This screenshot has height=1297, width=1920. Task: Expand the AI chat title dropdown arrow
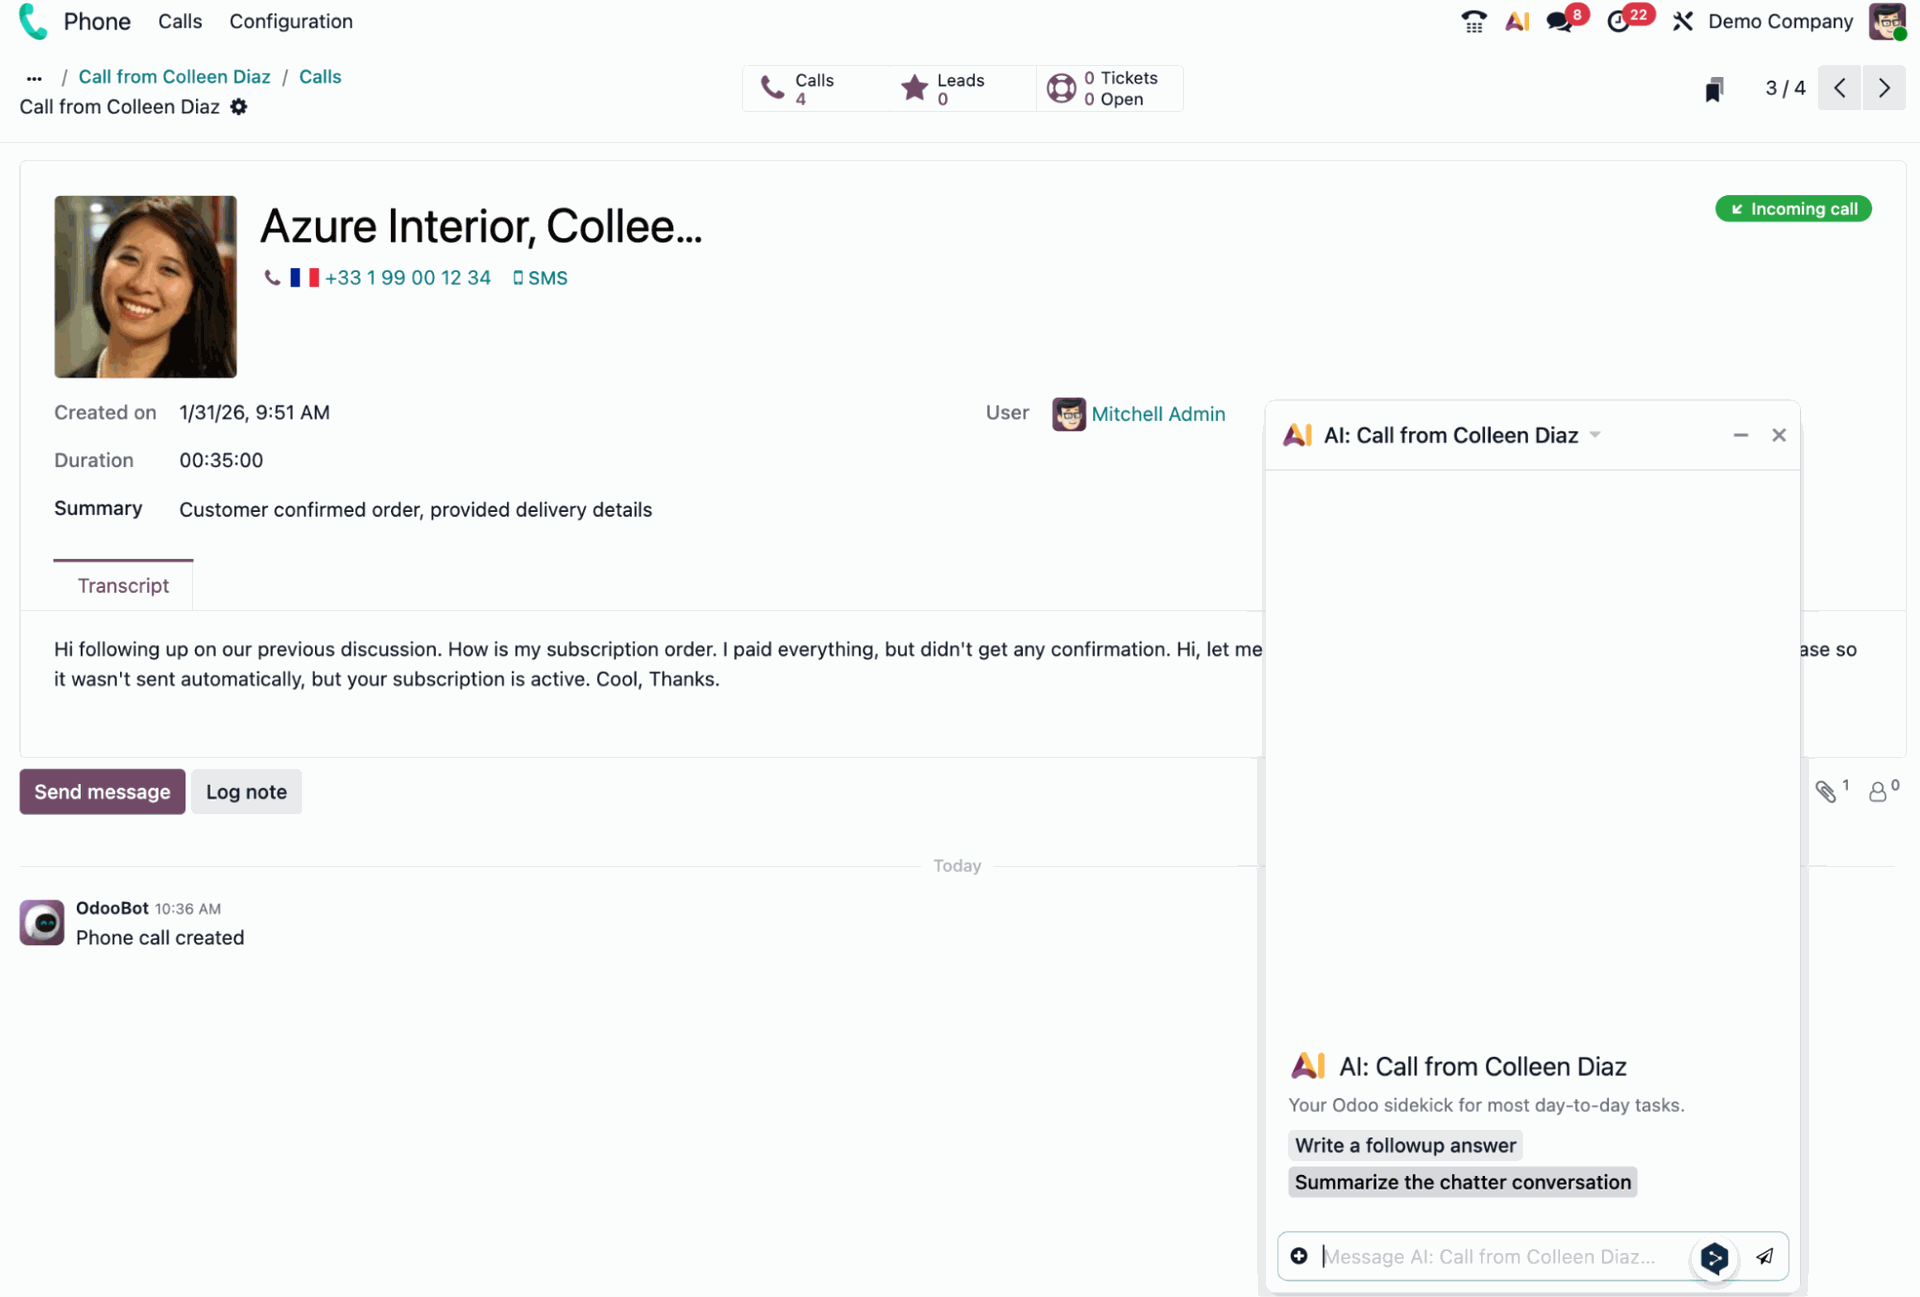tap(1595, 435)
